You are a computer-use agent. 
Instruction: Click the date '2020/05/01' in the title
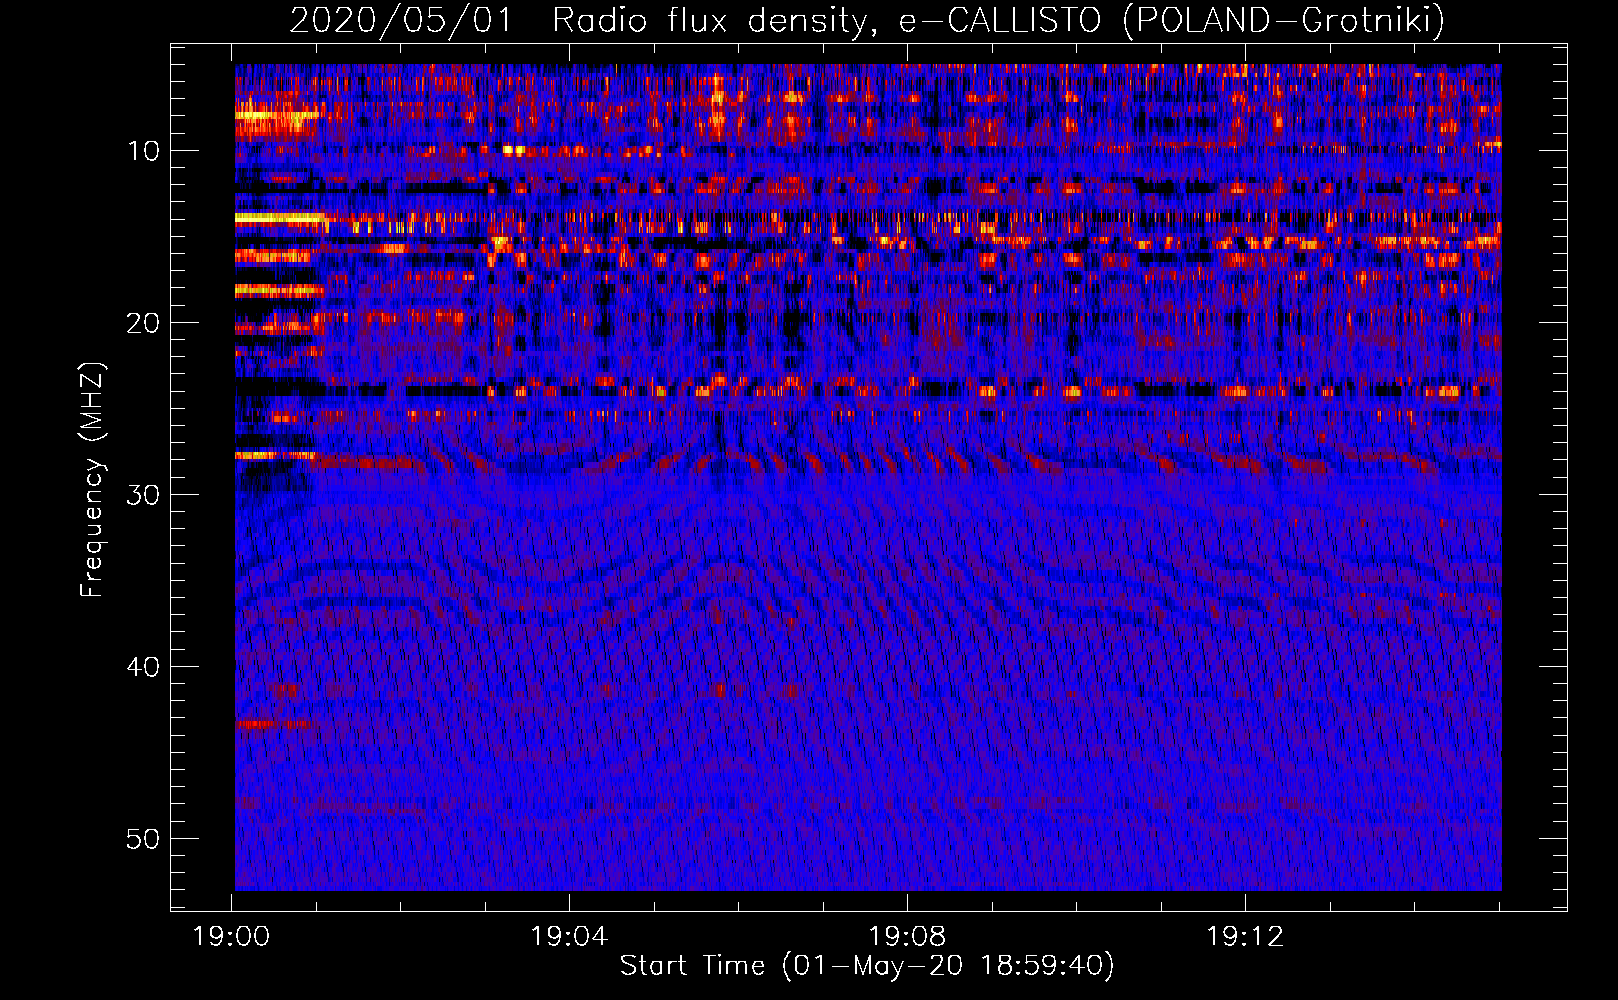pos(401,20)
